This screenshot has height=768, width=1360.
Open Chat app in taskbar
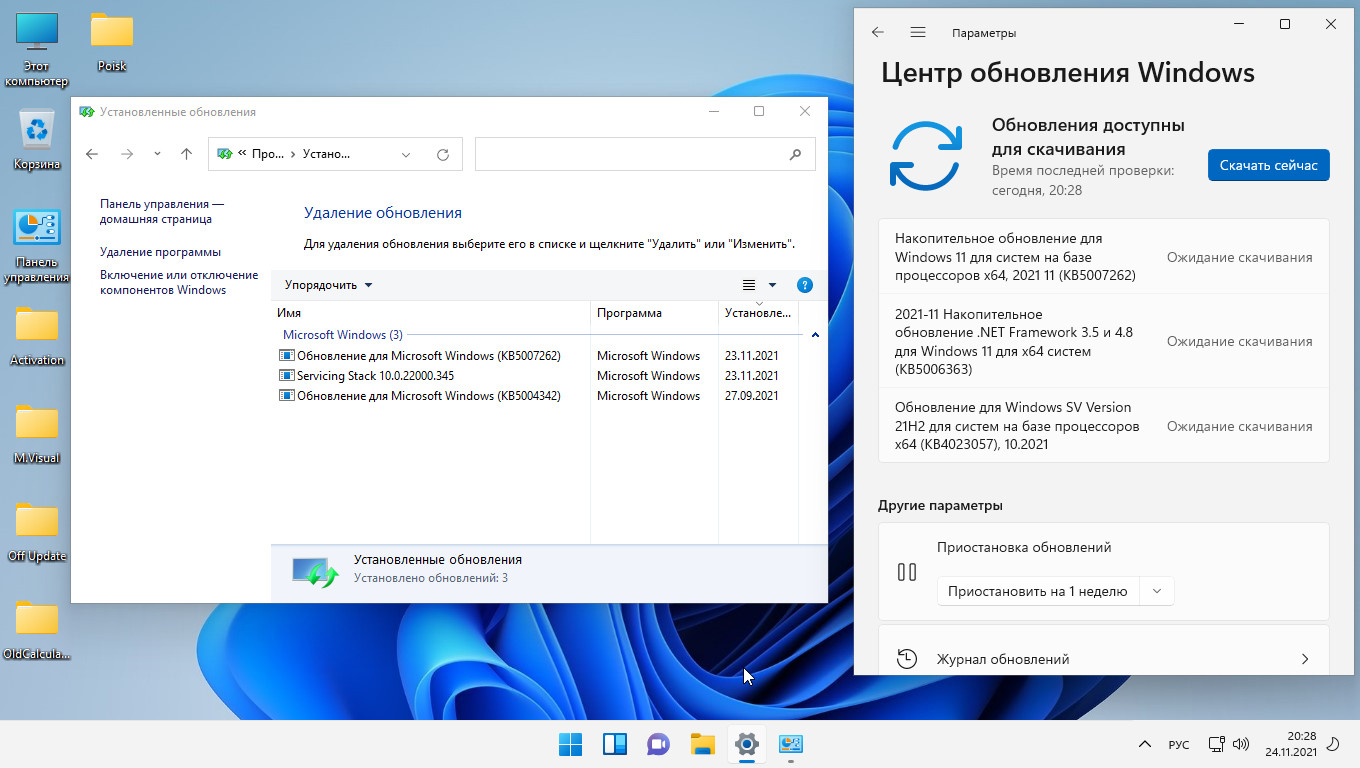[658, 744]
